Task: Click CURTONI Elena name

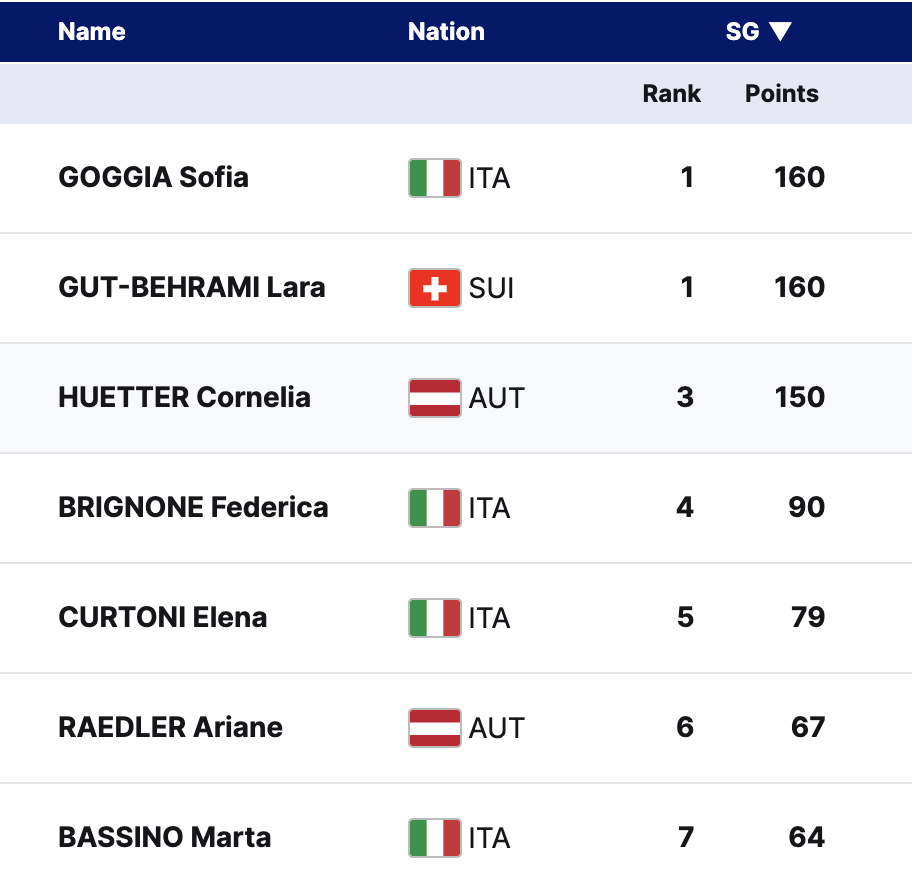Action: pos(162,618)
